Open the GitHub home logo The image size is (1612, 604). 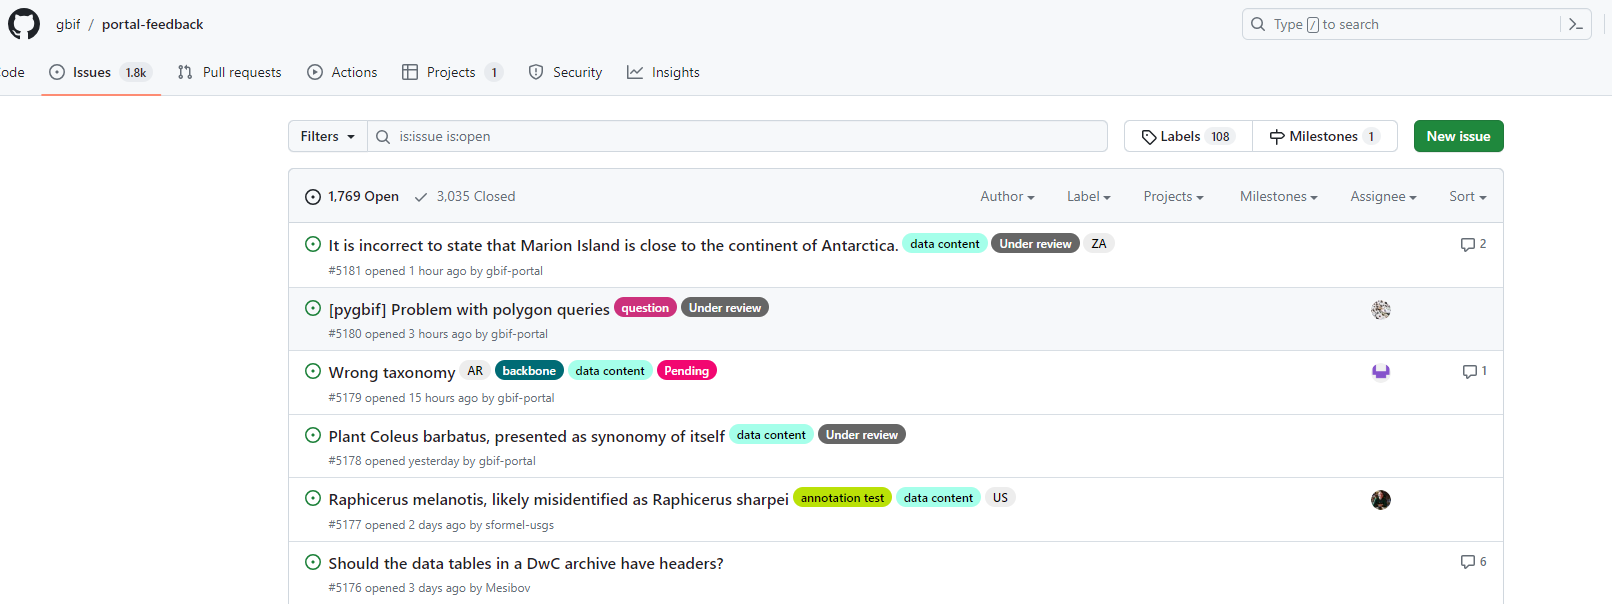click(x=24, y=24)
